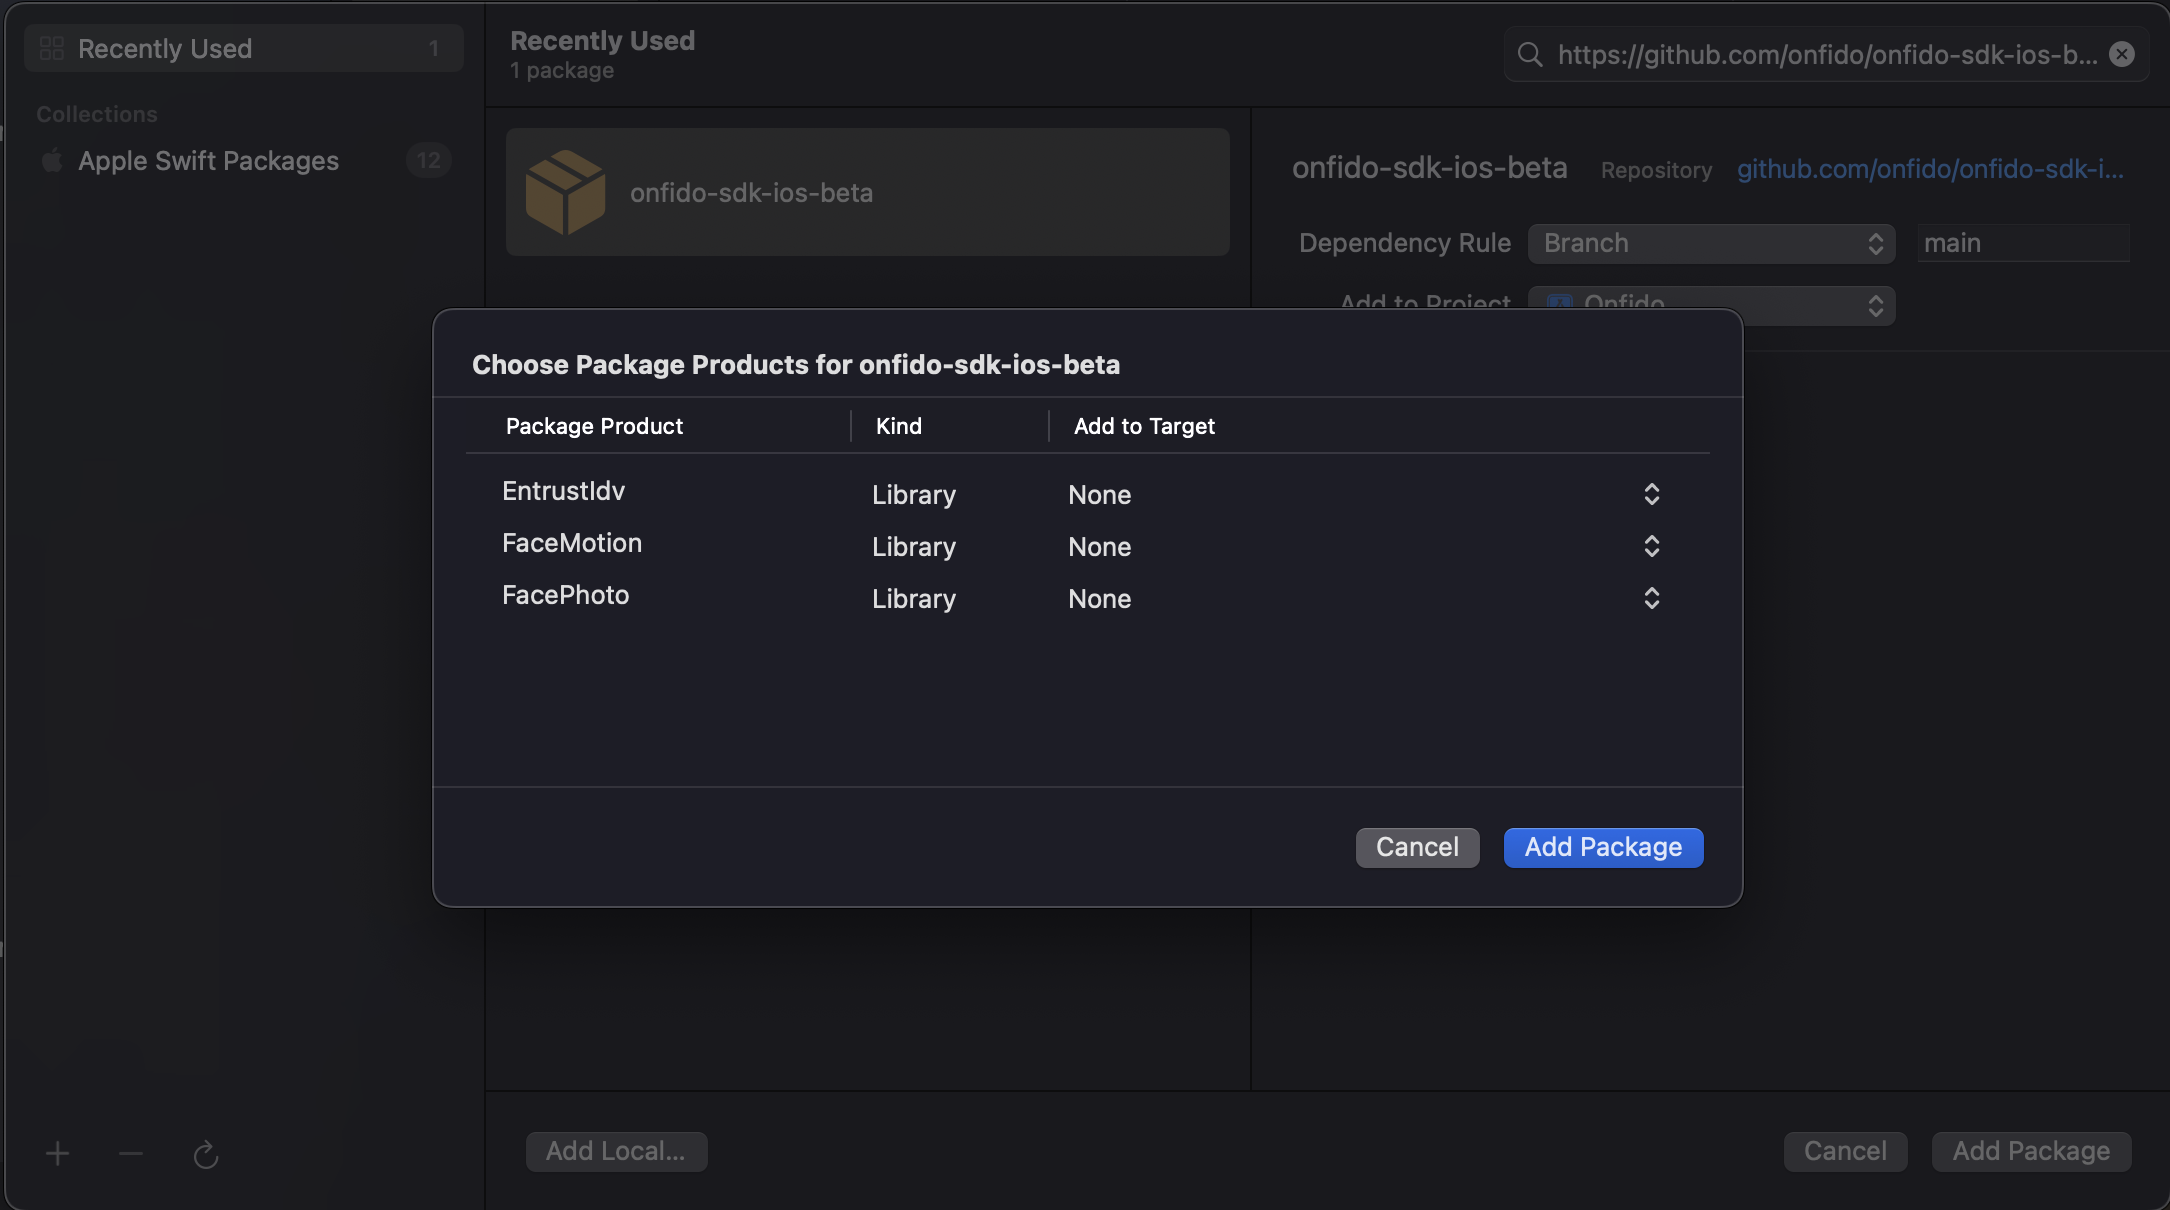Screen dimensions: 2170x1210
Task: Open the Dependency Rule Branch dropdown
Action: click(1711, 243)
